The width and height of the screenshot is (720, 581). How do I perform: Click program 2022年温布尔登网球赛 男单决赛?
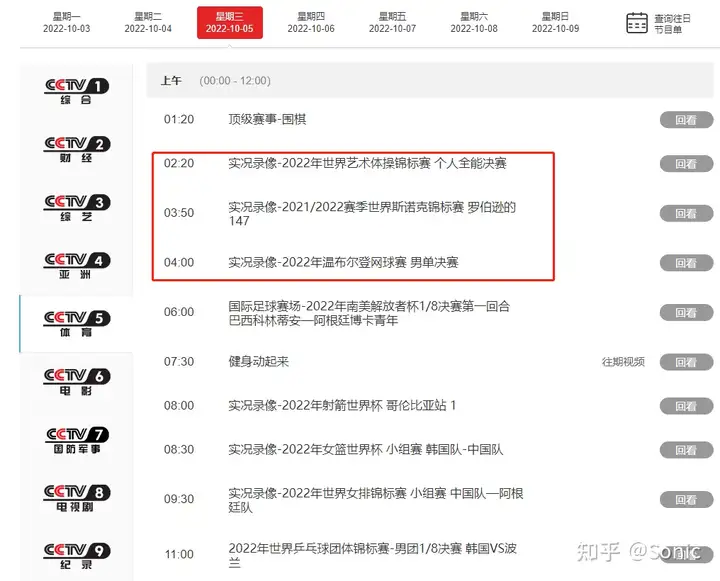point(343,262)
